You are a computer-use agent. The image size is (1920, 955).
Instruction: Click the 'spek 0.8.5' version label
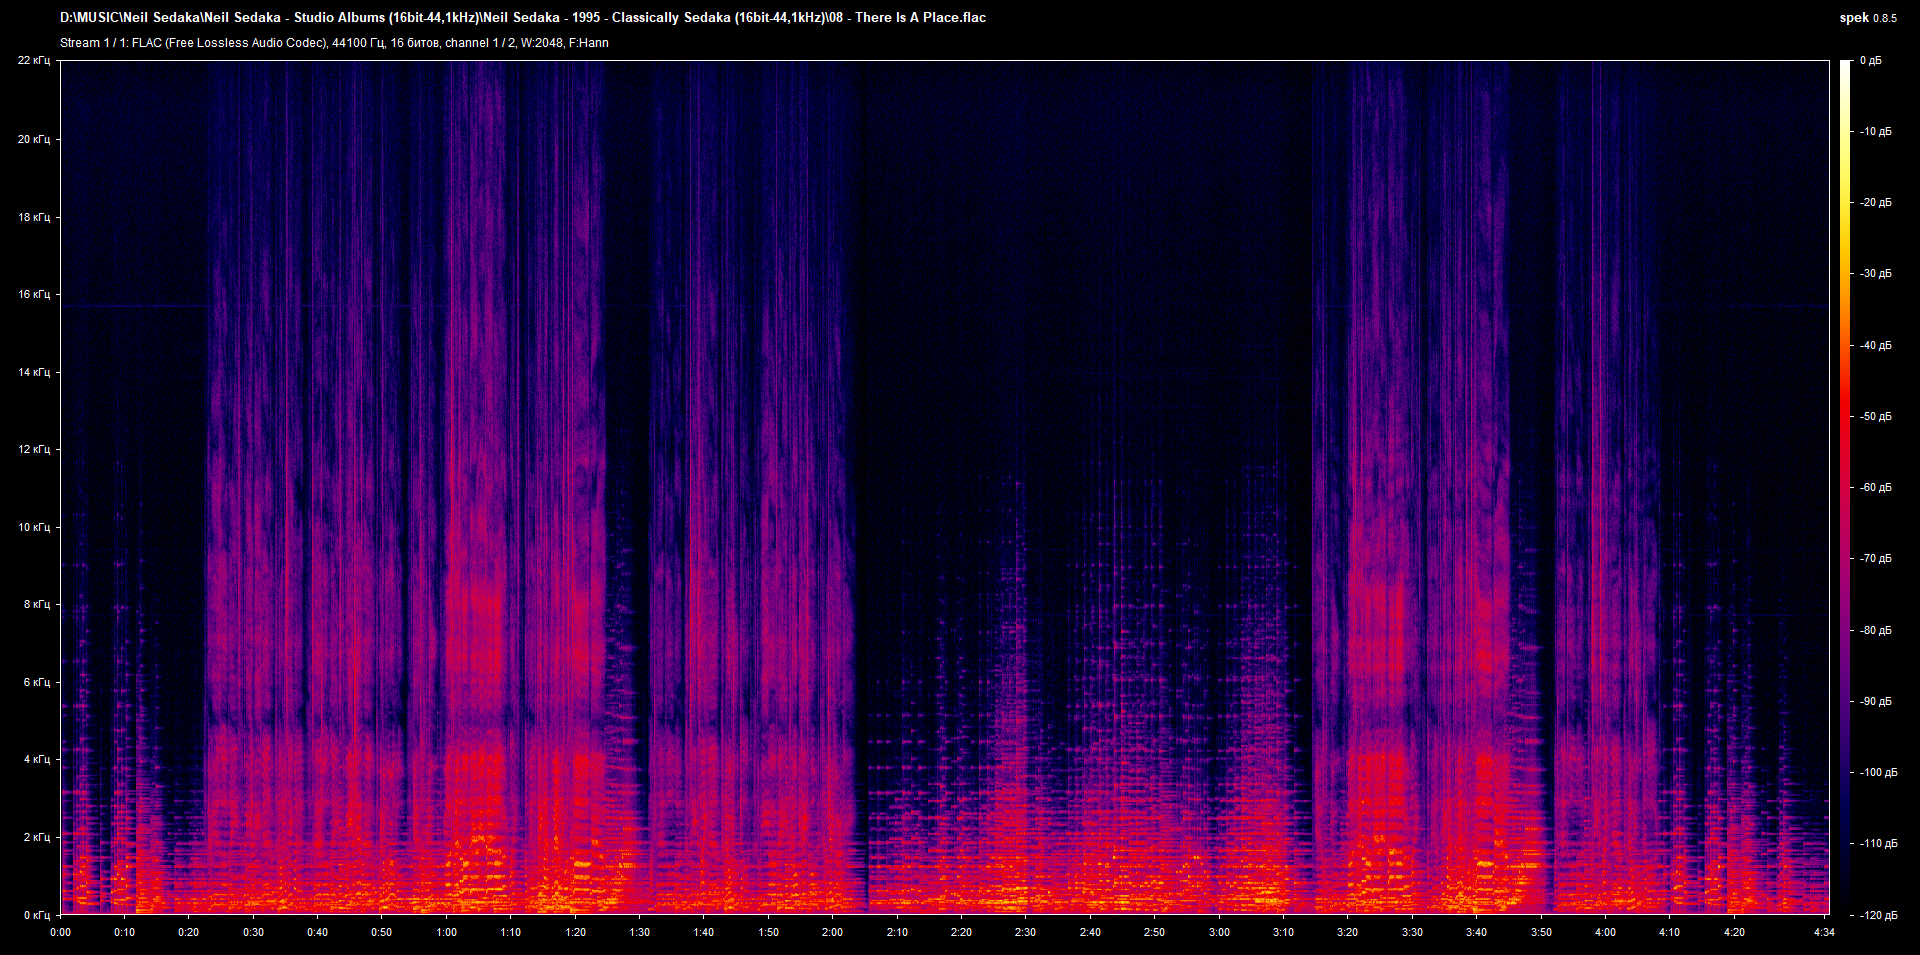click(x=1868, y=18)
